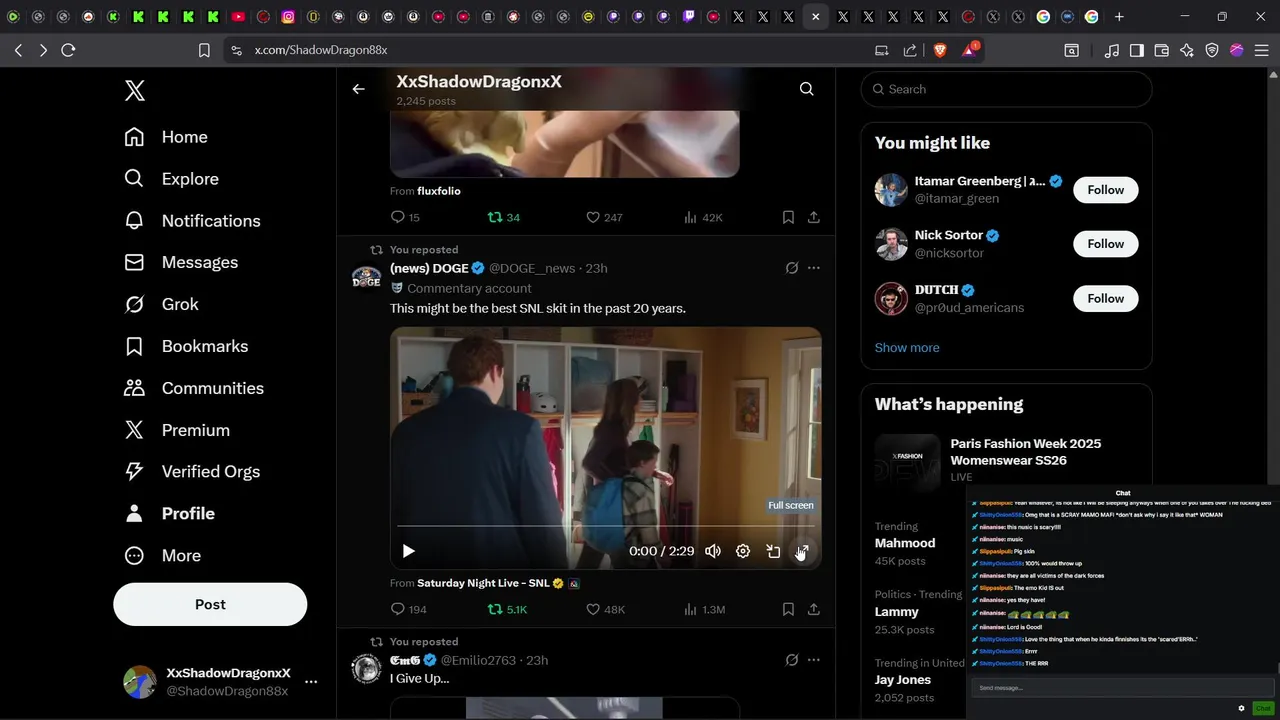
Task: Seek on the video progress bar
Action: point(606,526)
